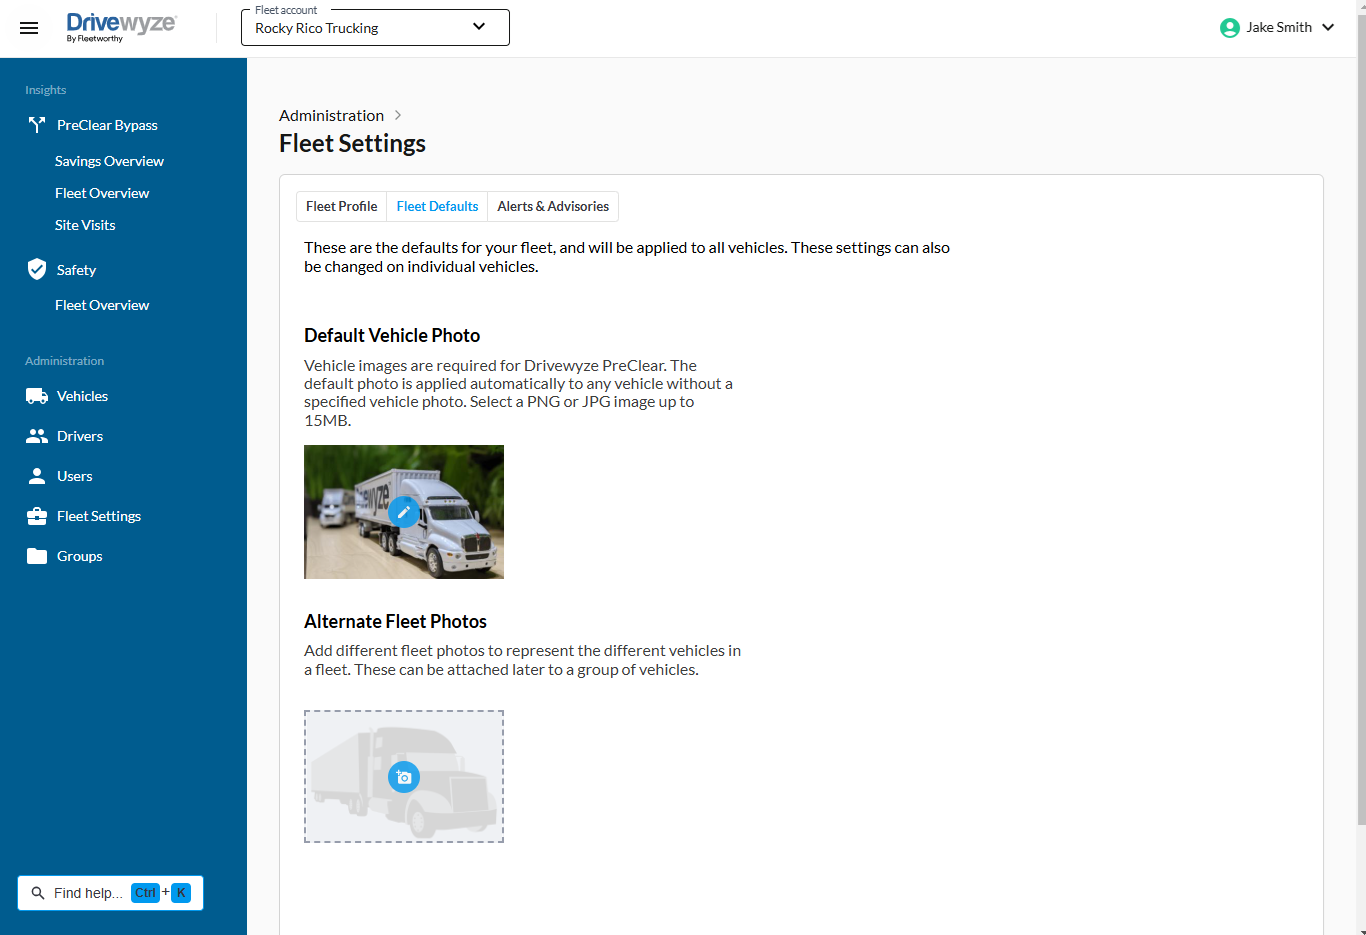This screenshot has height=935, width=1366.
Task: Click the pencil edit icon on vehicle photo
Action: 404,512
